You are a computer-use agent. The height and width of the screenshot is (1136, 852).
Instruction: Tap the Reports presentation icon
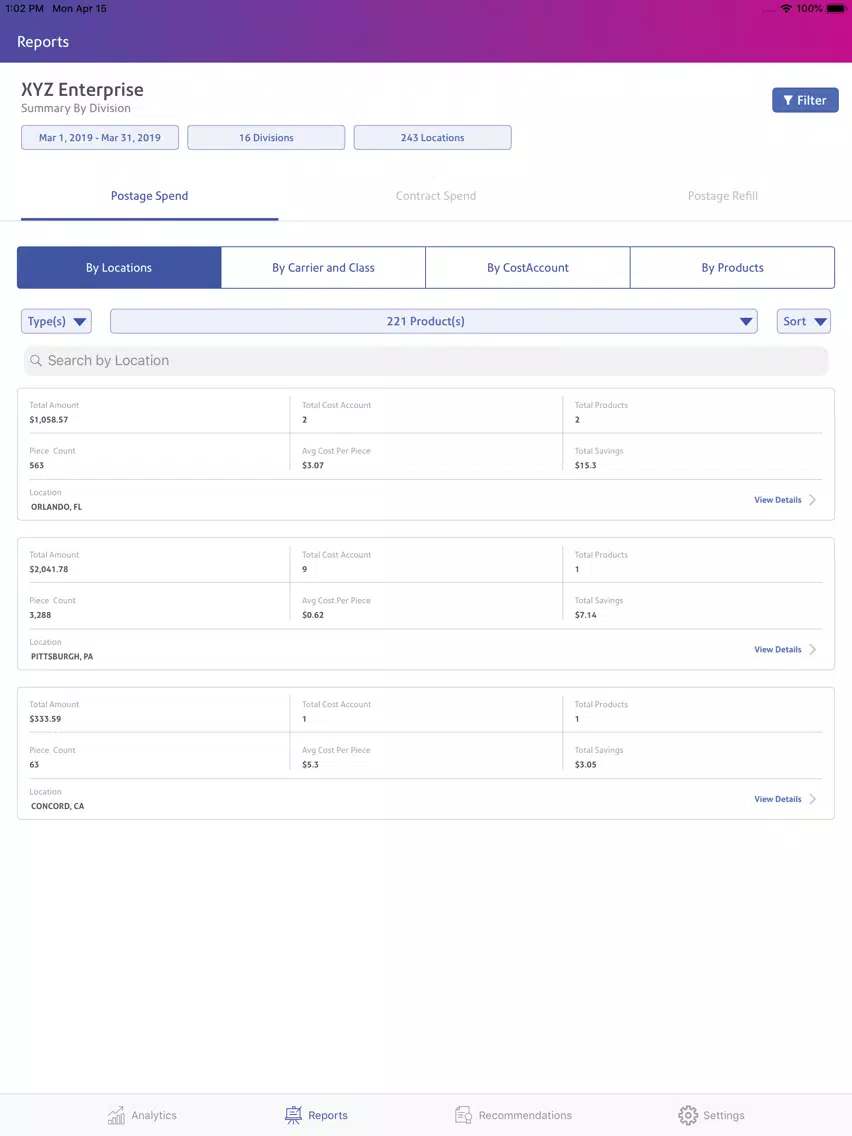coord(293,1115)
